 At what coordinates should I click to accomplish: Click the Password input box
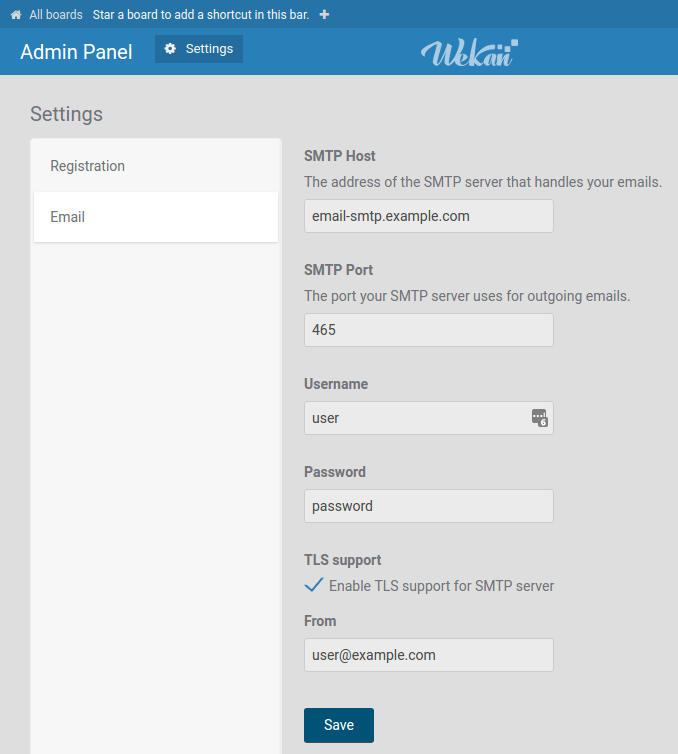coord(428,506)
